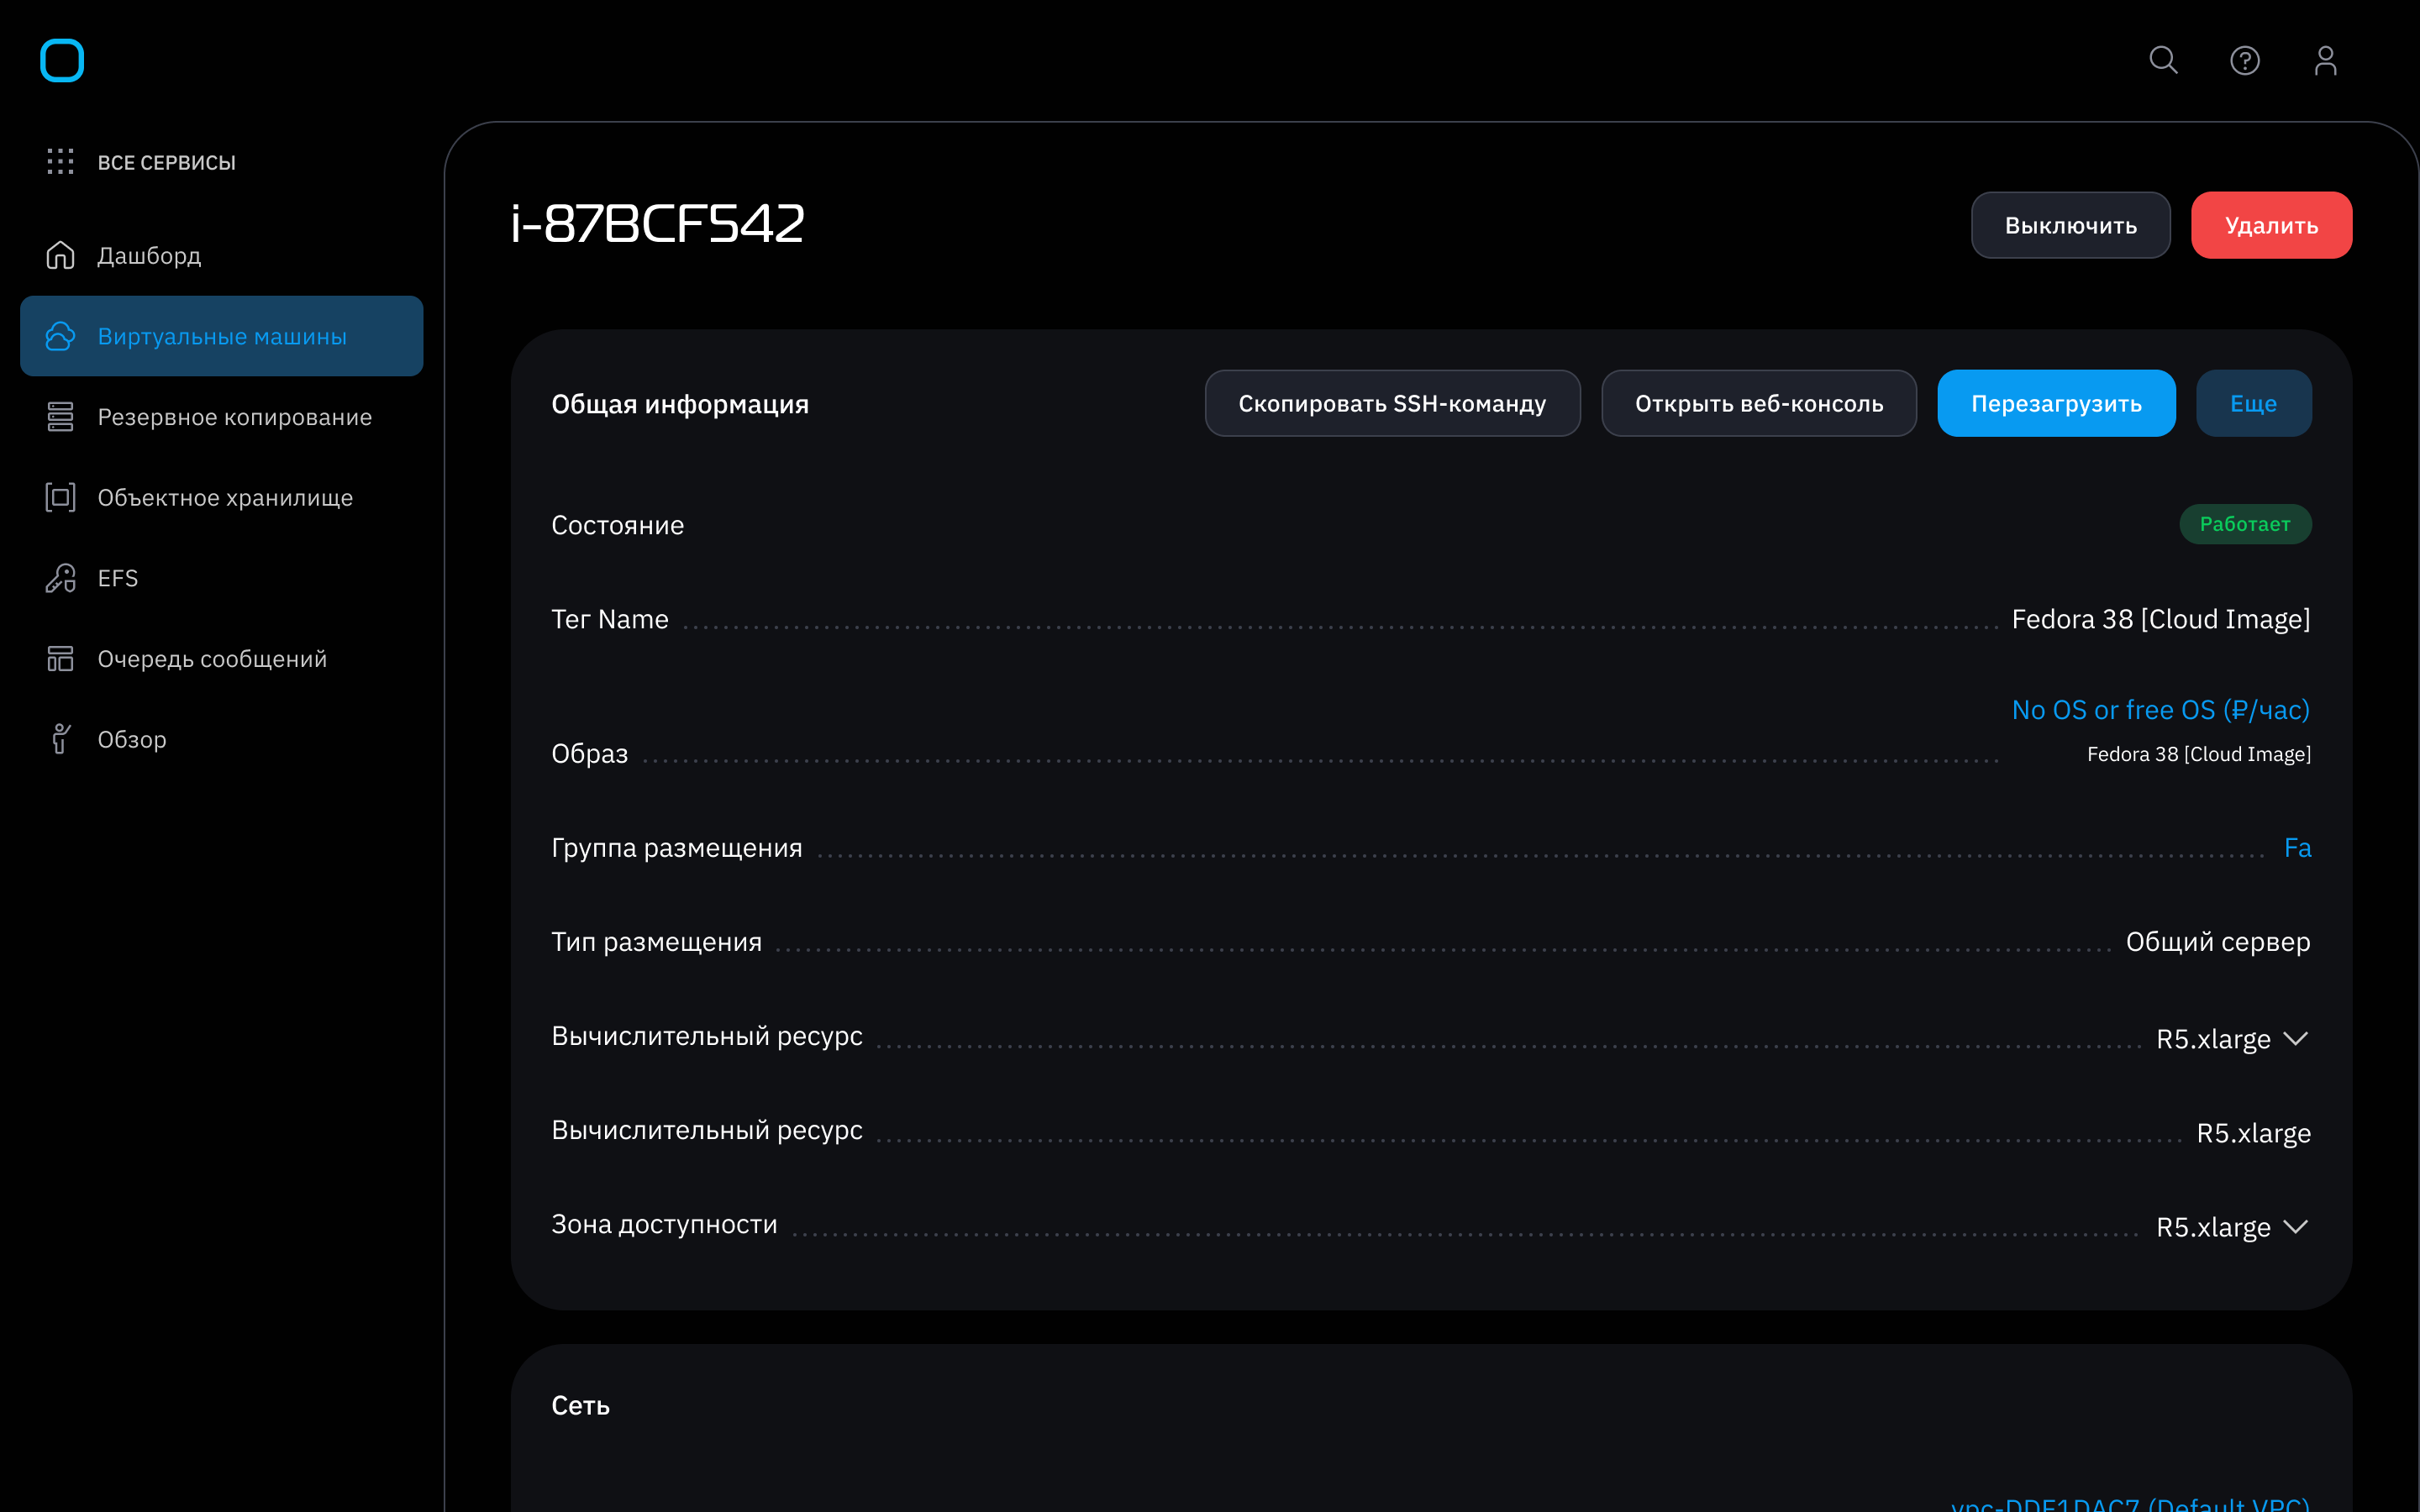
Task: Click the Сеть section heading
Action: pyautogui.click(x=580, y=1406)
